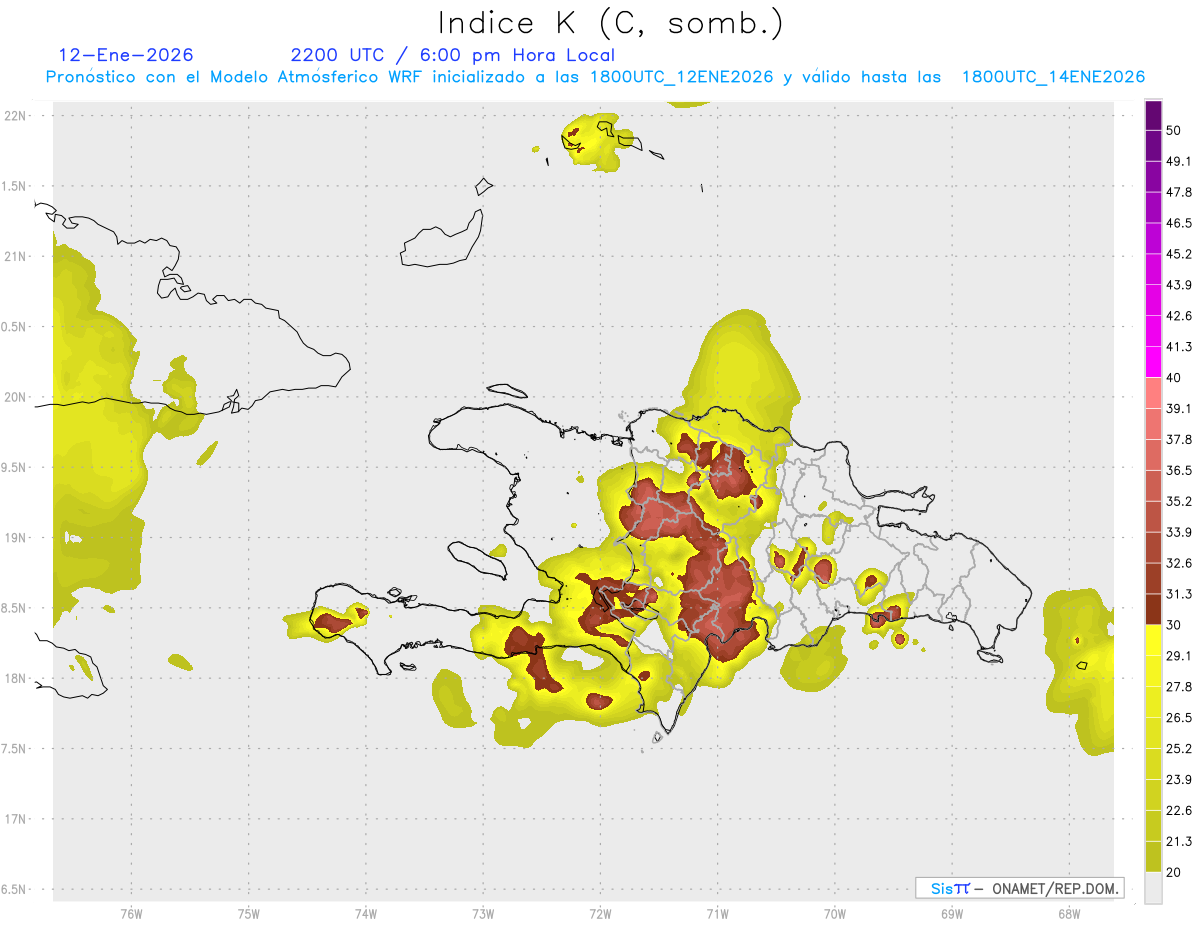Click the "19N" latitude axis label
Screen dimensions: 1200x927
(x=15, y=537)
